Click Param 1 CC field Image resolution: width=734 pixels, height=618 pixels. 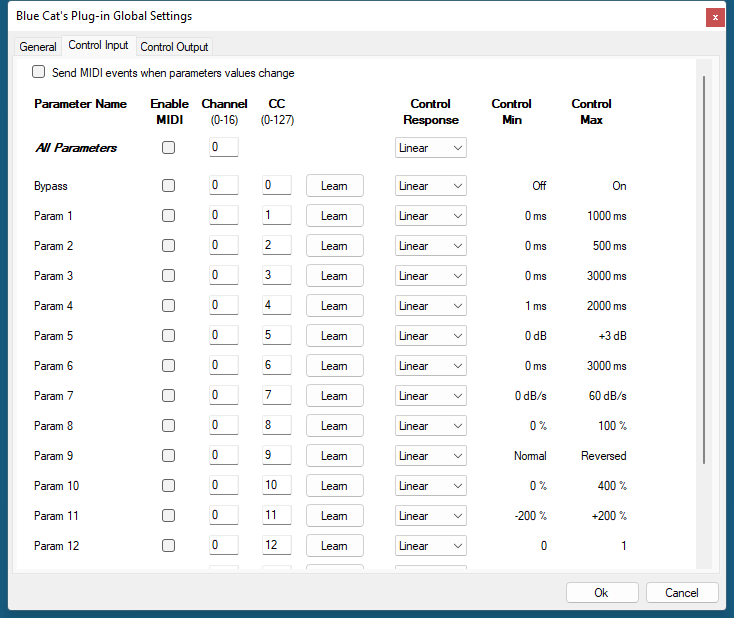[x=277, y=215]
